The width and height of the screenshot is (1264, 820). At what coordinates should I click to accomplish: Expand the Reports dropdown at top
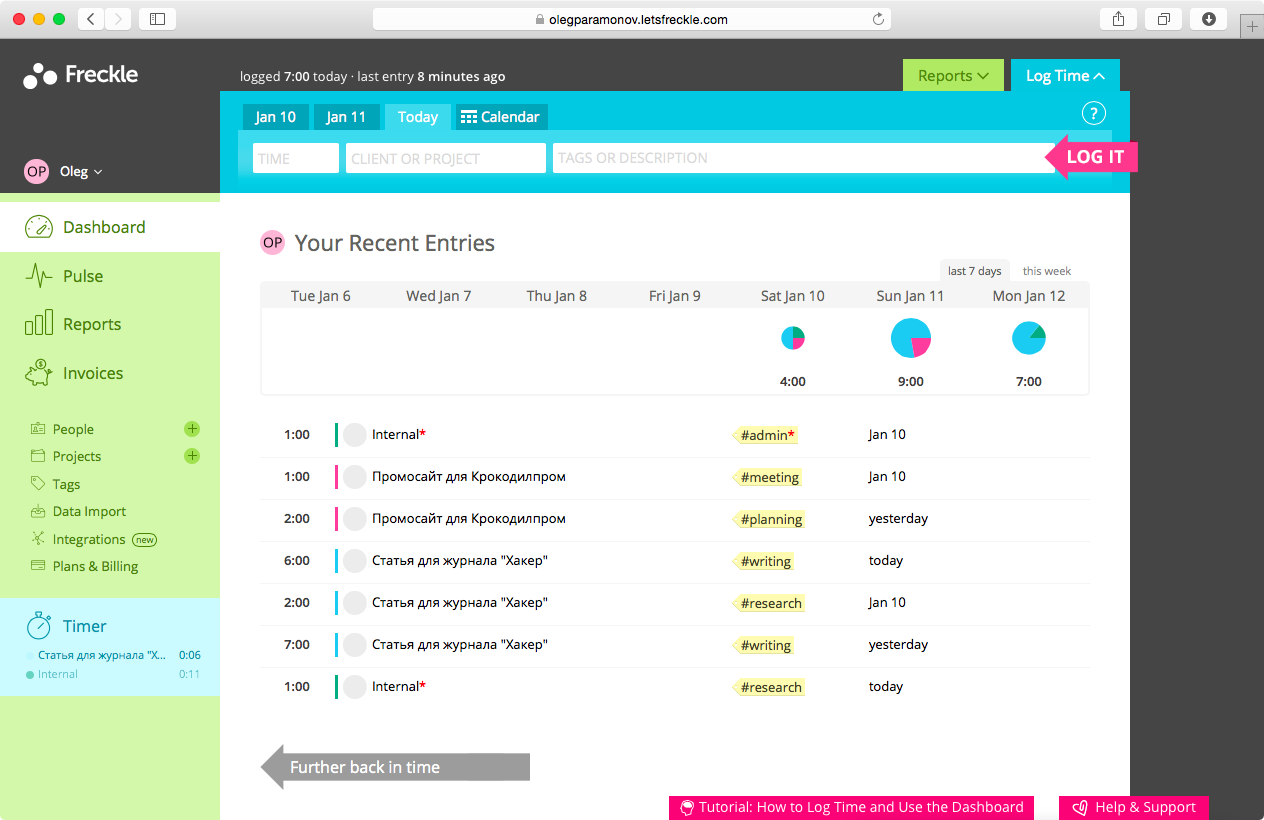coord(953,76)
